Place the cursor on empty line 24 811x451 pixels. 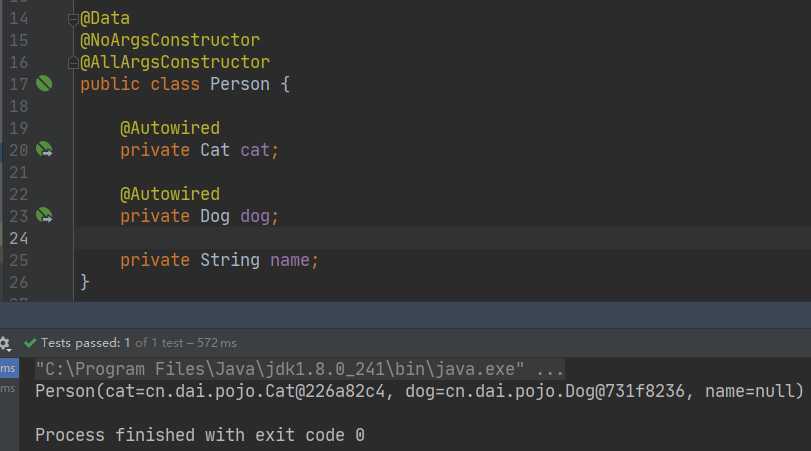pos(400,238)
